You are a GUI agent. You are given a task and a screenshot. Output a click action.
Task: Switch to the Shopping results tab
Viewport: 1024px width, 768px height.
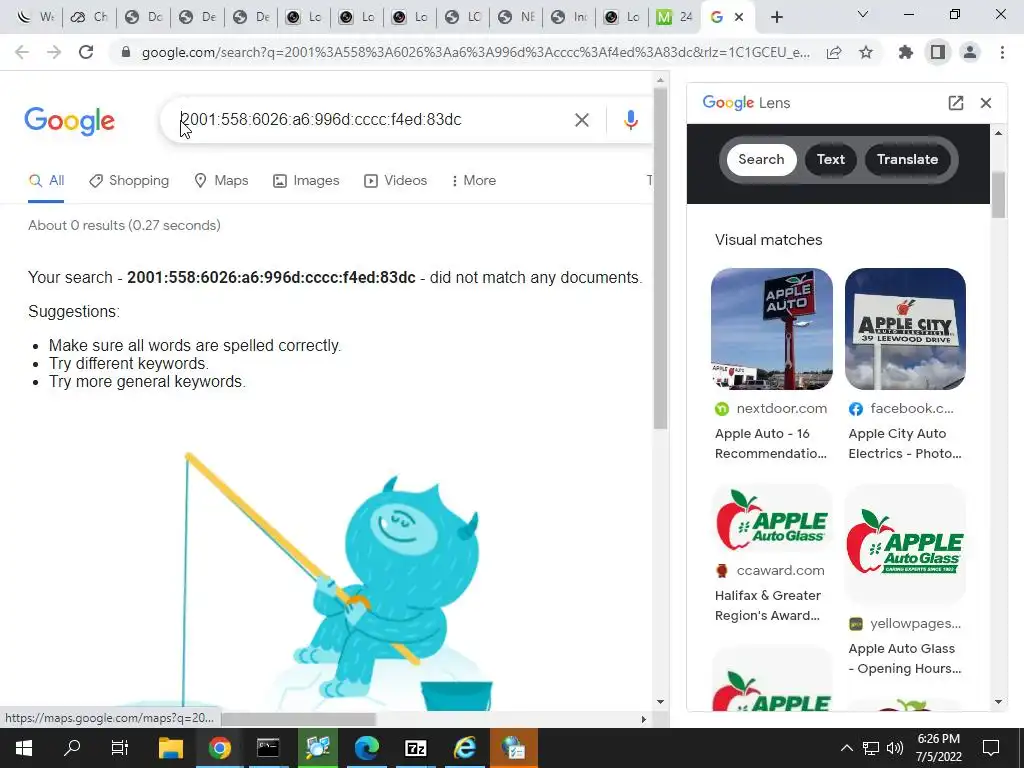point(129,180)
